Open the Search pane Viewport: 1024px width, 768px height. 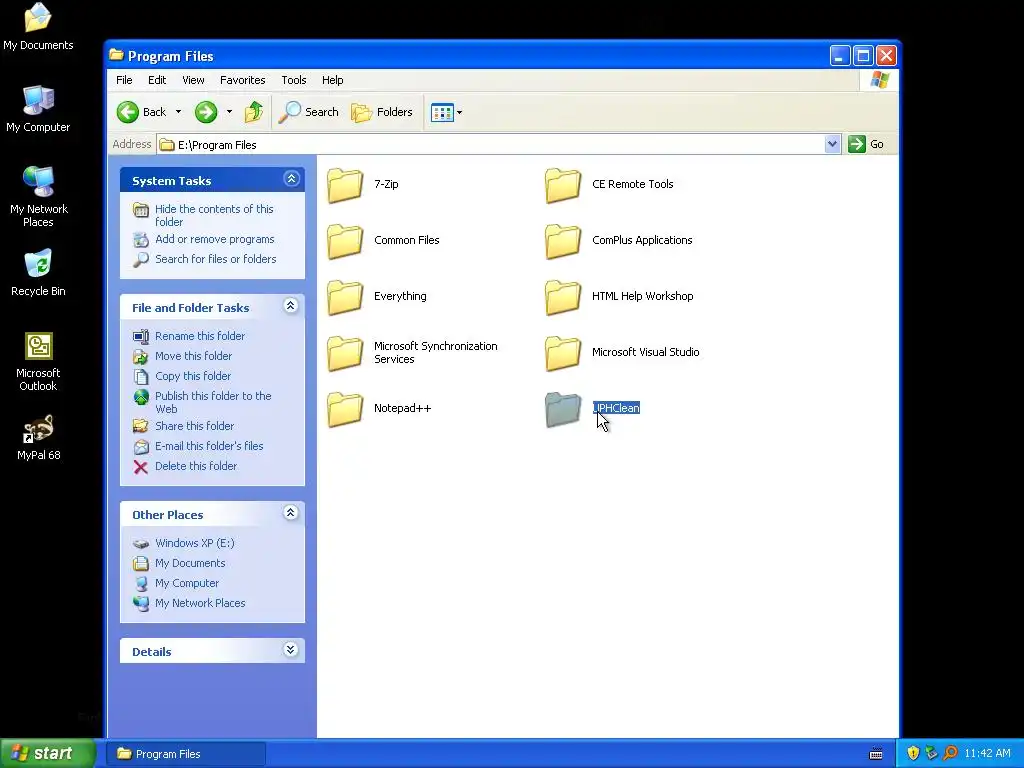pyautogui.click(x=309, y=112)
